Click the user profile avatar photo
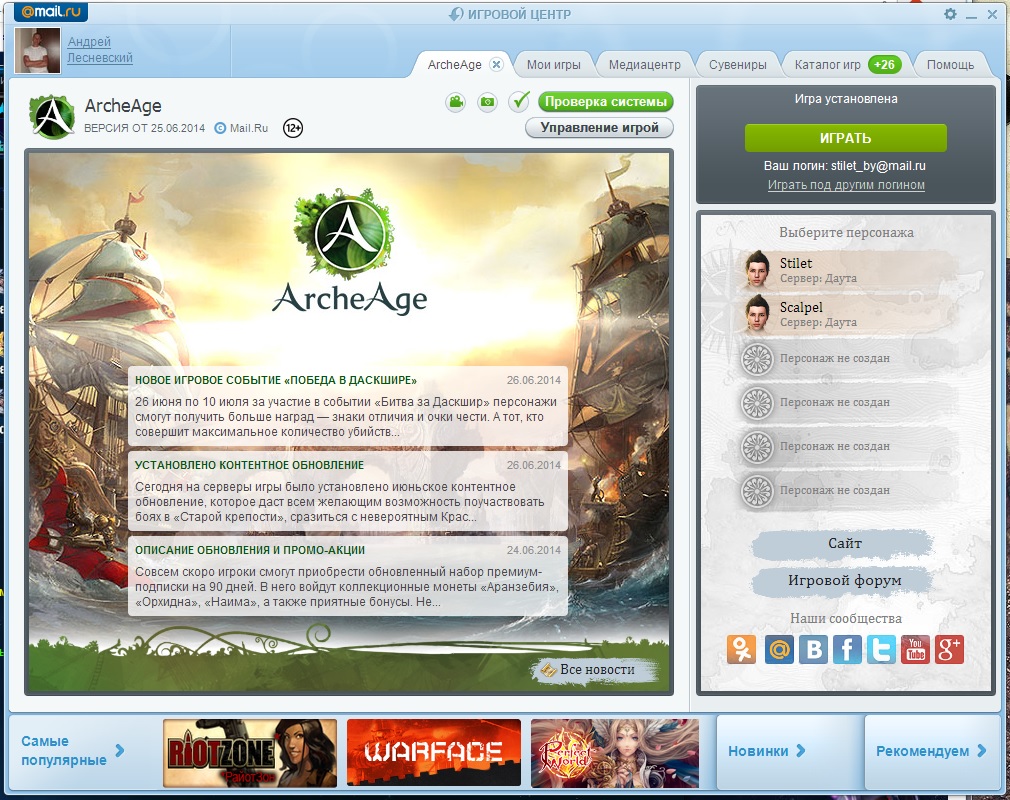This screenshot has width=1010, height=800. click(37, 50)
